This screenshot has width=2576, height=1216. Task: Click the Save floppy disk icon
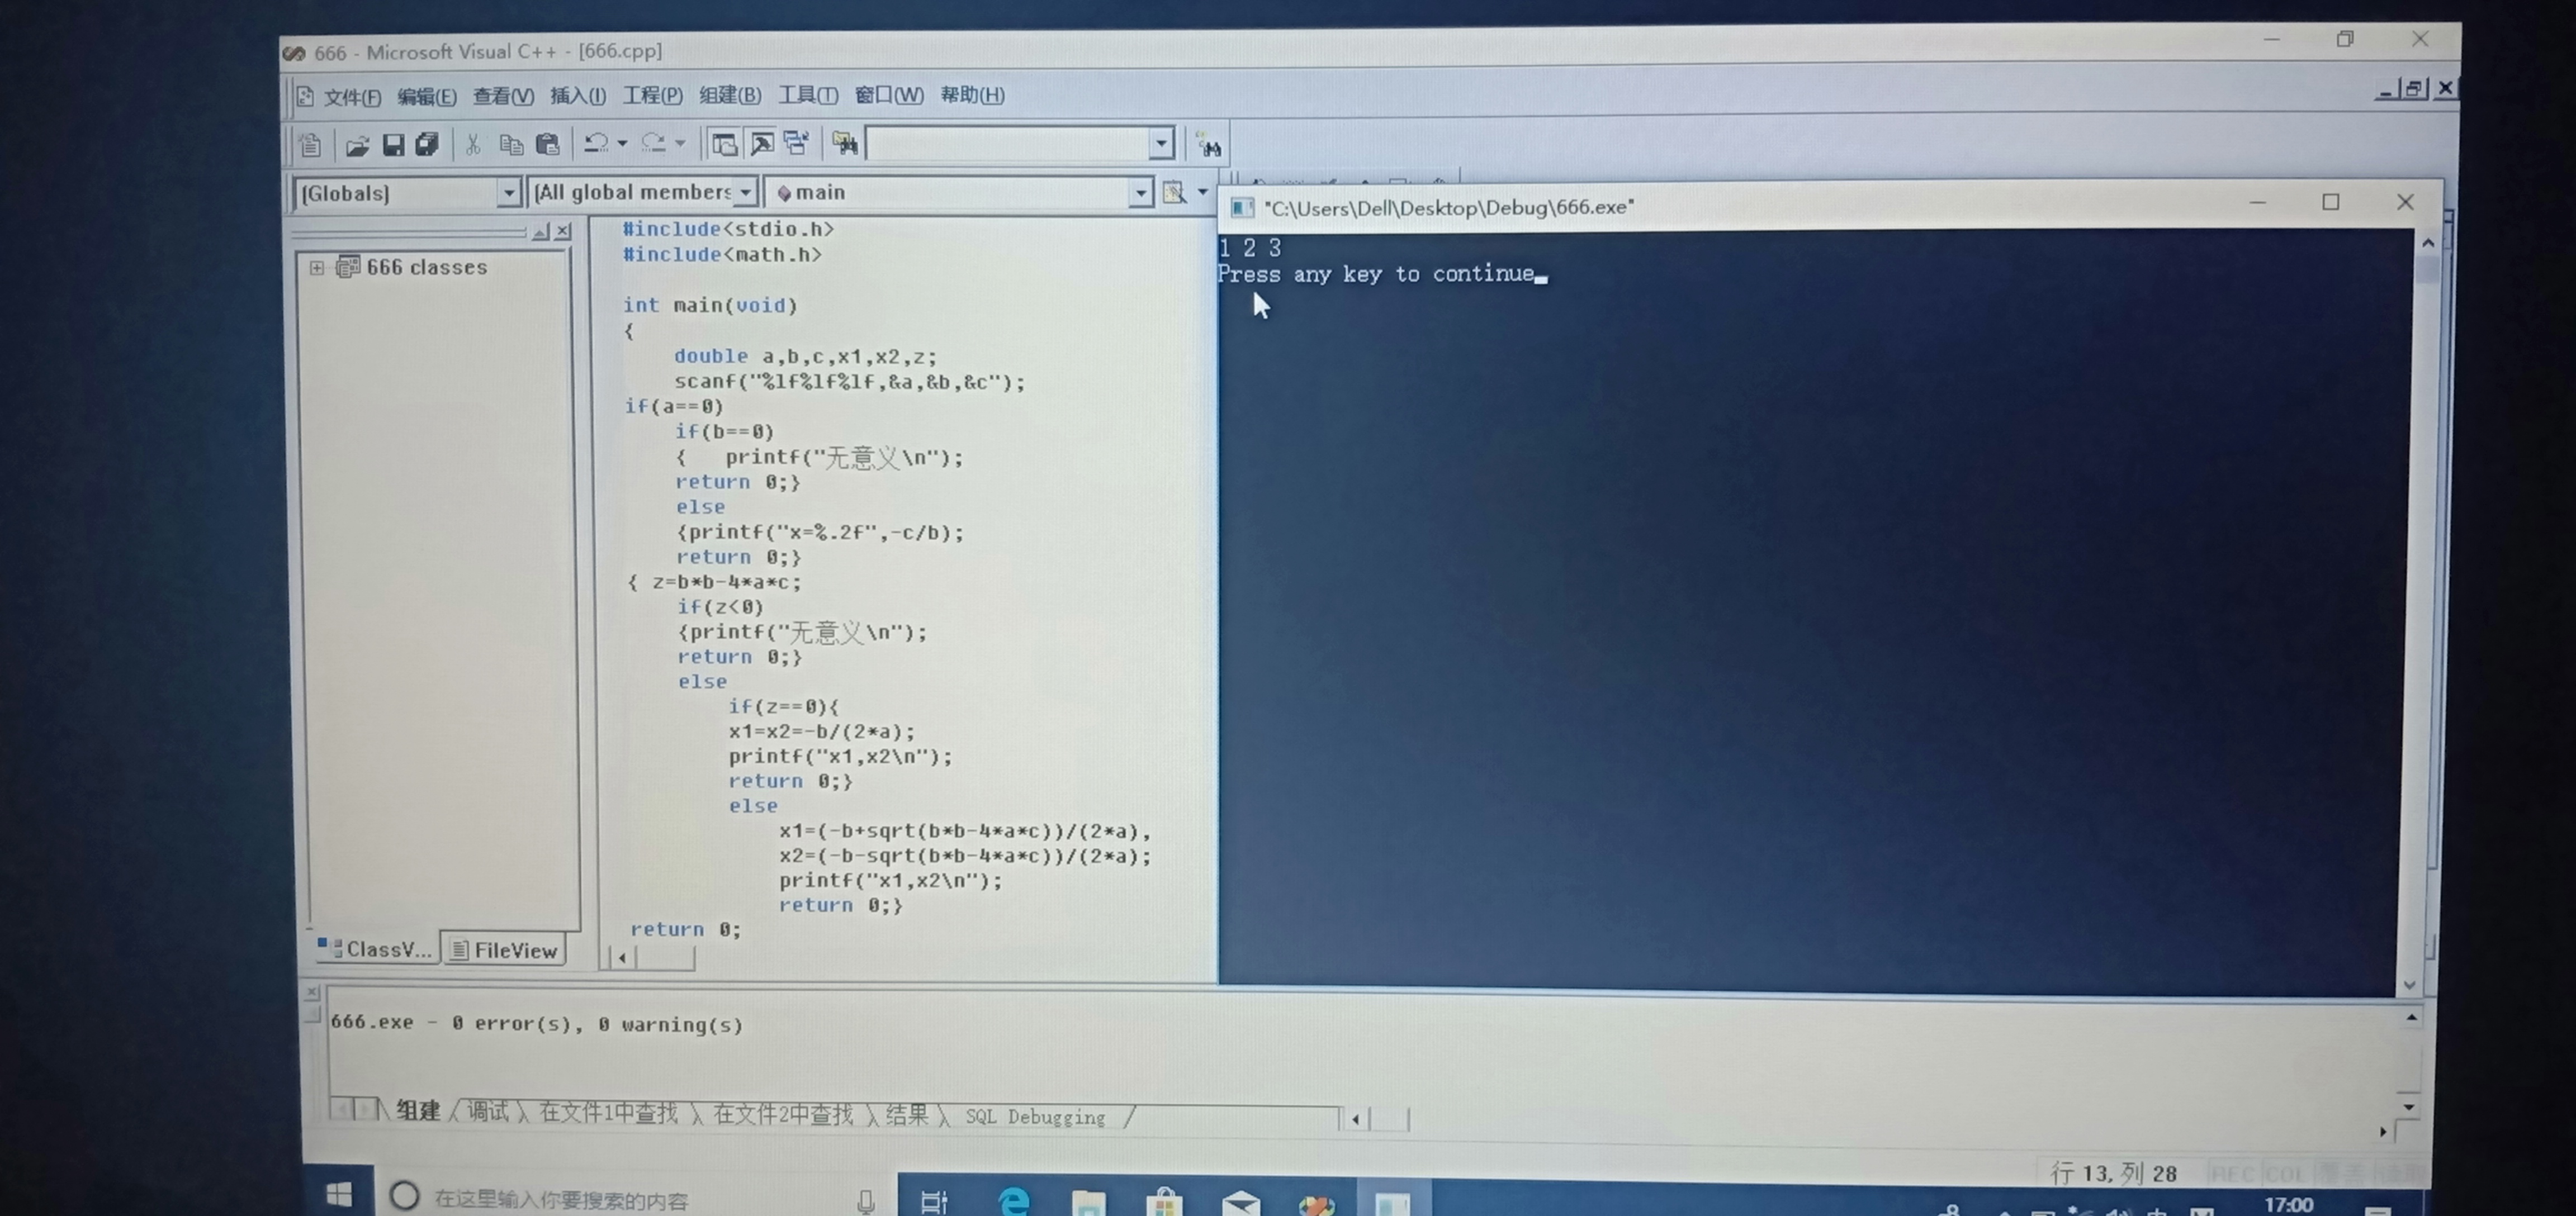click(x=393, y=145)
